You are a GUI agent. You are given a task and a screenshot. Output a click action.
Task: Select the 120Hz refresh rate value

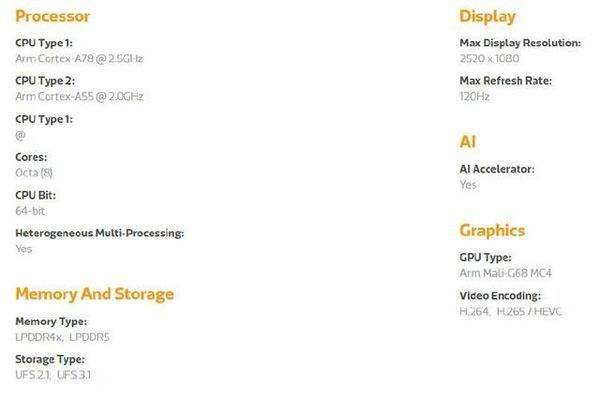pyautogui.click(x=474, y=96)
